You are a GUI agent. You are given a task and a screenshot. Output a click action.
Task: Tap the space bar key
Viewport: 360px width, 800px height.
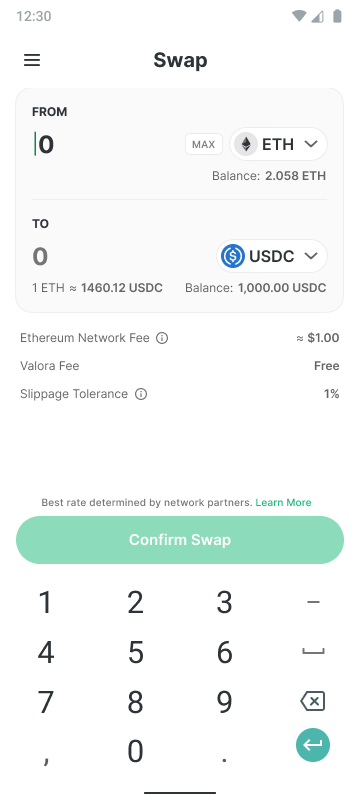pyautogui.click(x=313, y=652)
